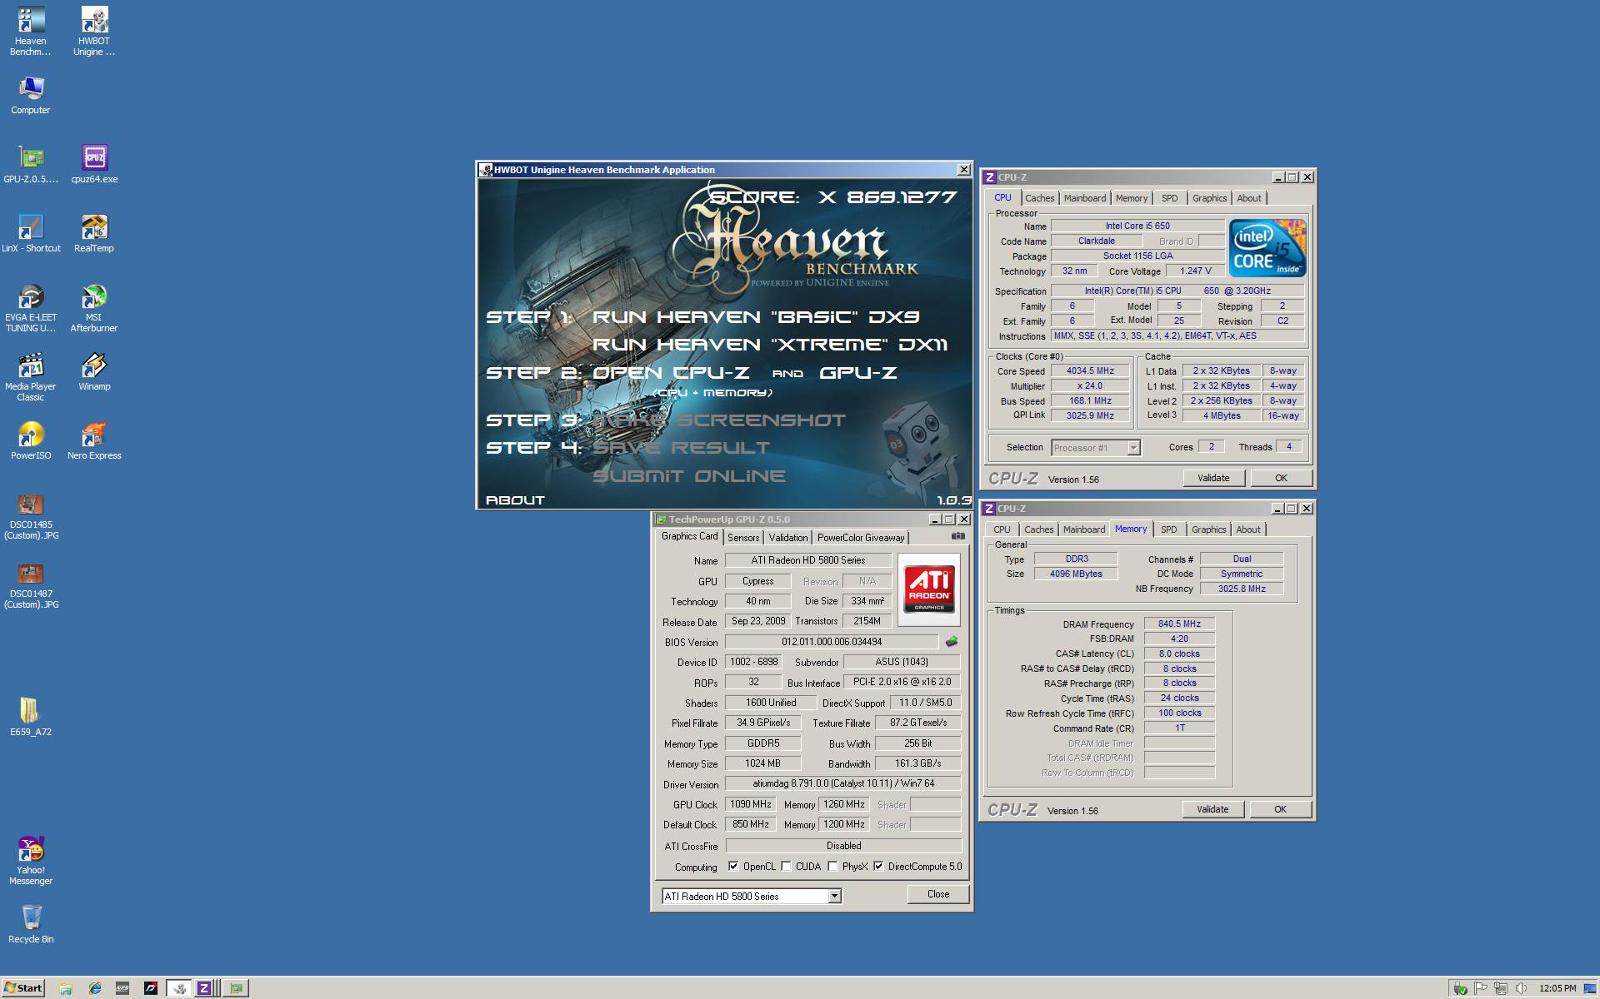Switch to Mainboard tab in upper CPU-Z
Viewport: 1600px width, 999px height.
point(1085,198)
